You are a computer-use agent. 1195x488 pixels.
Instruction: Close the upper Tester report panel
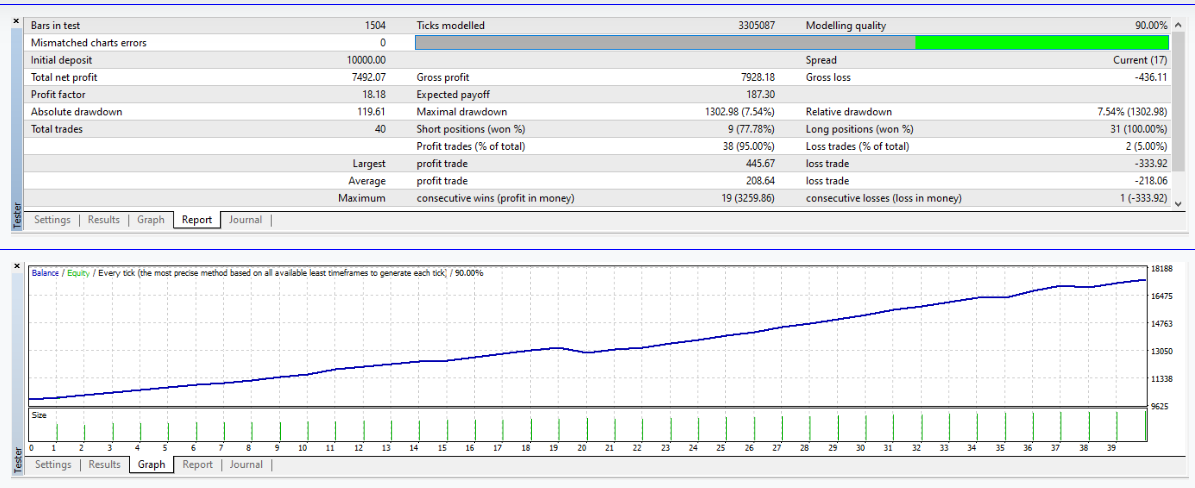pyautogui.click(x=17, y=21)
